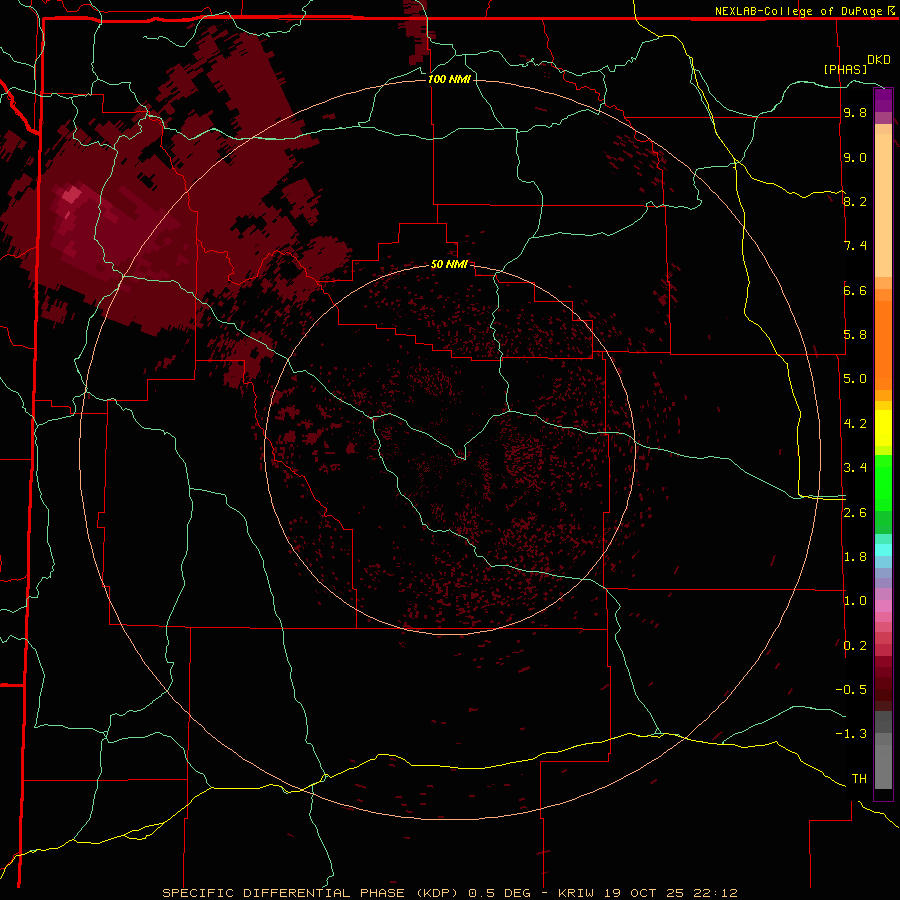900x900 pixels.
Task: Click the -1.3 value on the legend
Action: (851, 734)
